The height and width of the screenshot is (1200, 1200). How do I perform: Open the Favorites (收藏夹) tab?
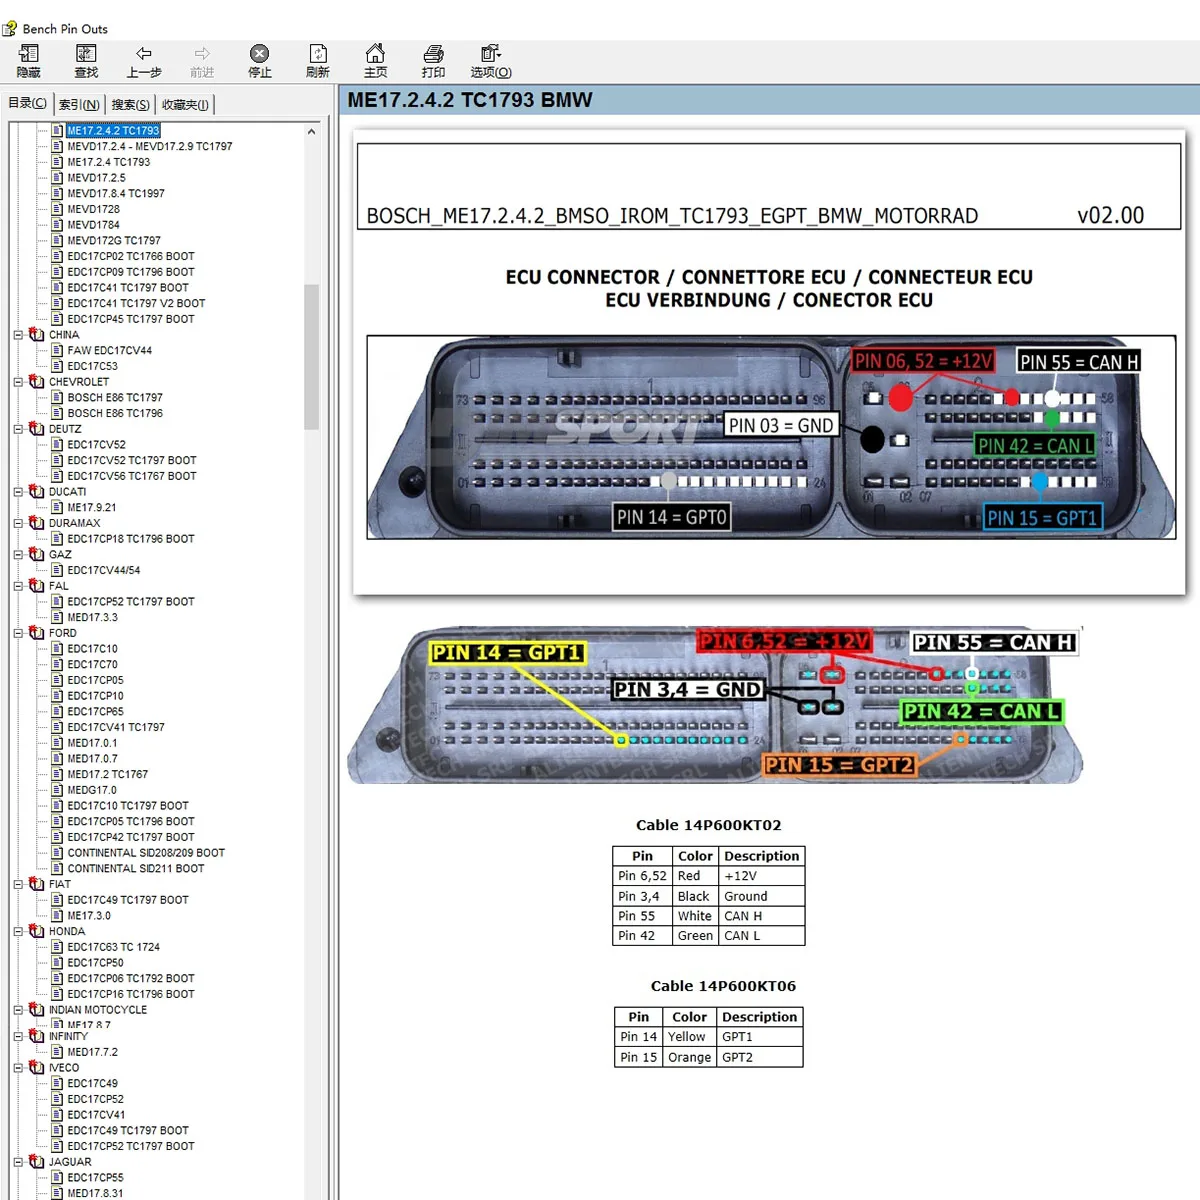point(185,104)
